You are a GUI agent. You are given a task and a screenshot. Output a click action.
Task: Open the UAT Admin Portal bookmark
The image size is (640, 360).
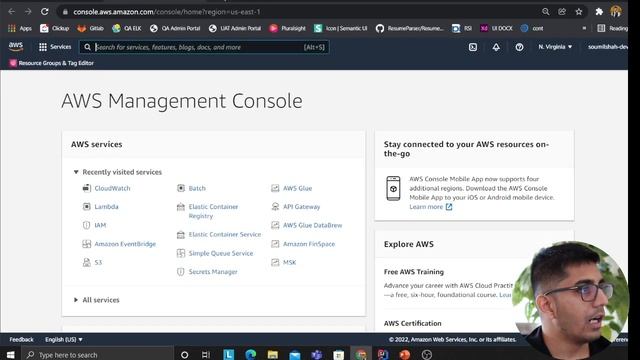[x=235, y=28]
